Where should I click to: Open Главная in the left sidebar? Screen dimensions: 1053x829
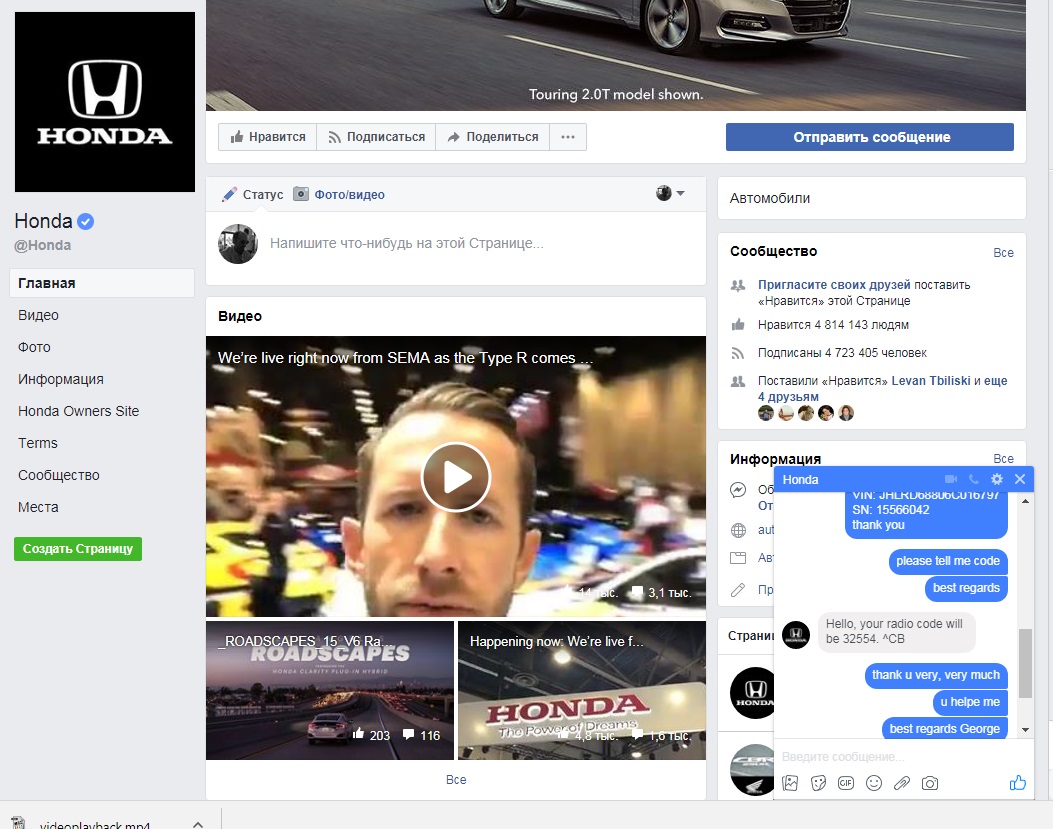[x=102, y=283]
